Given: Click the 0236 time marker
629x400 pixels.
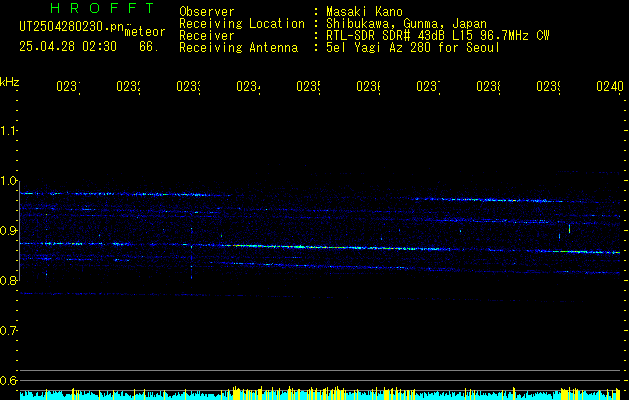Looking at the screenshot, I should (369, 86).
